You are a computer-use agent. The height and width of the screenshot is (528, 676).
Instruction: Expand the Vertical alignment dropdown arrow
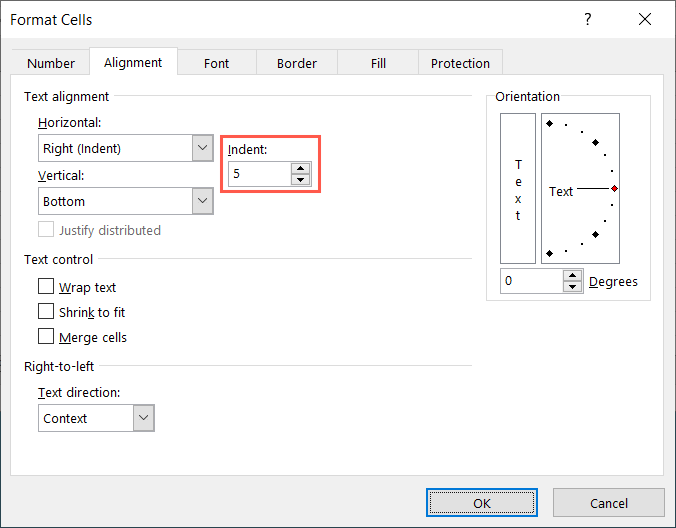click(203, 201)
